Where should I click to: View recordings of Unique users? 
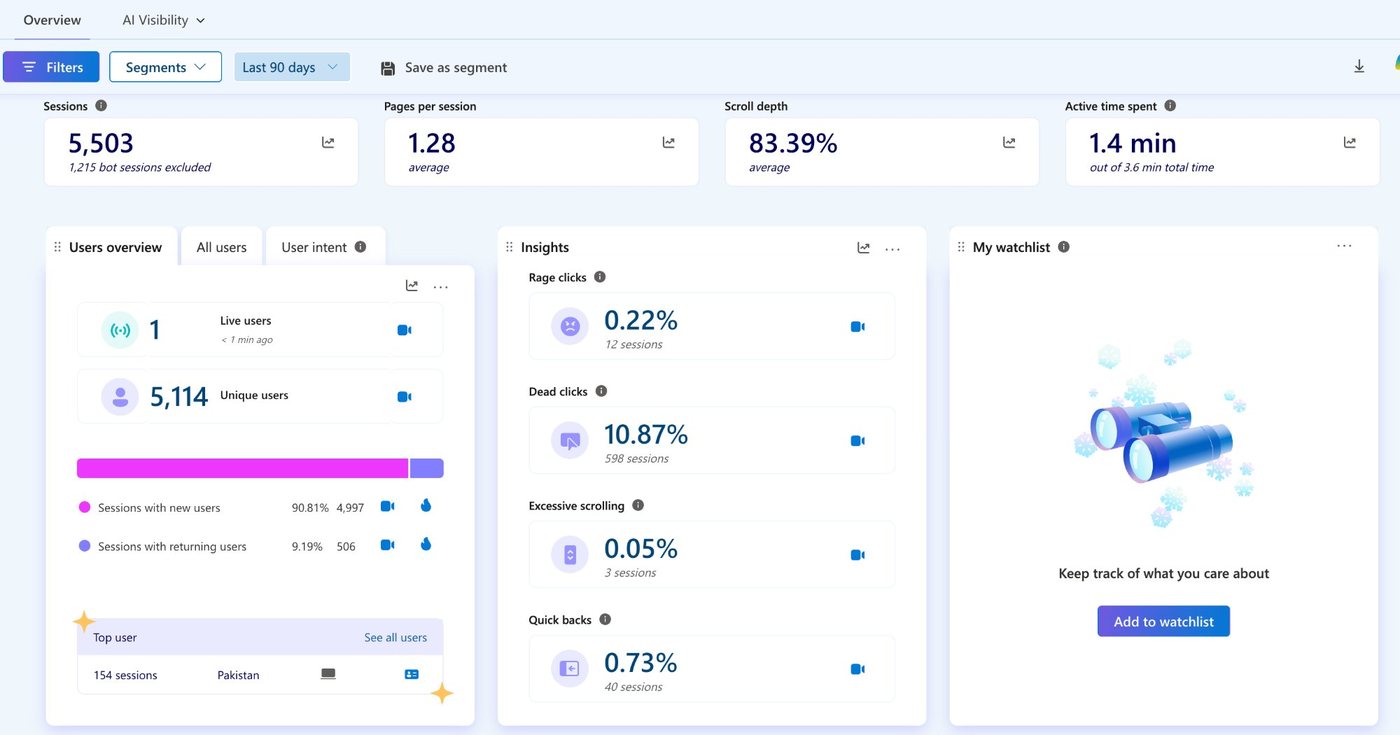pos(404,397)
